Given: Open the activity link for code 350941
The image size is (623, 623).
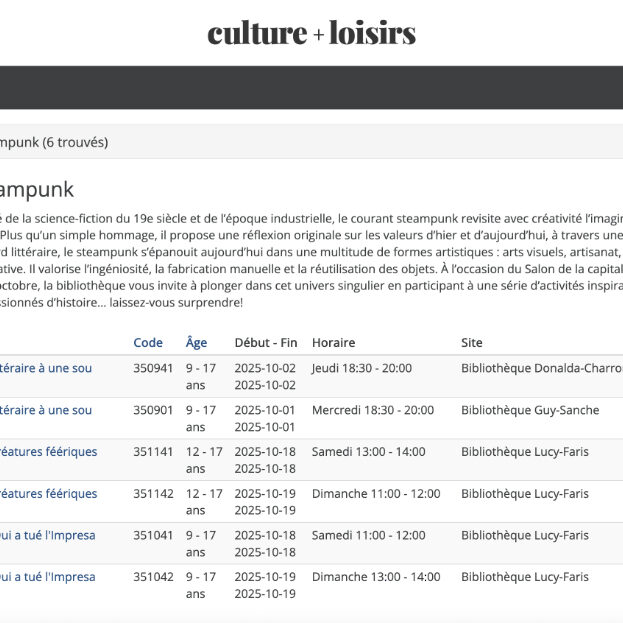Looking at the screenshot, I should click(x=46, y=368).
